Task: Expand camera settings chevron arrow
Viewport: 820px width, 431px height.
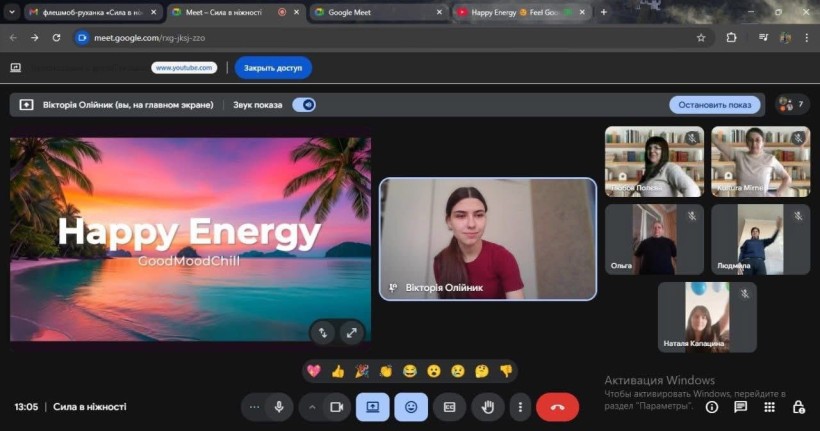Action: 312,407
